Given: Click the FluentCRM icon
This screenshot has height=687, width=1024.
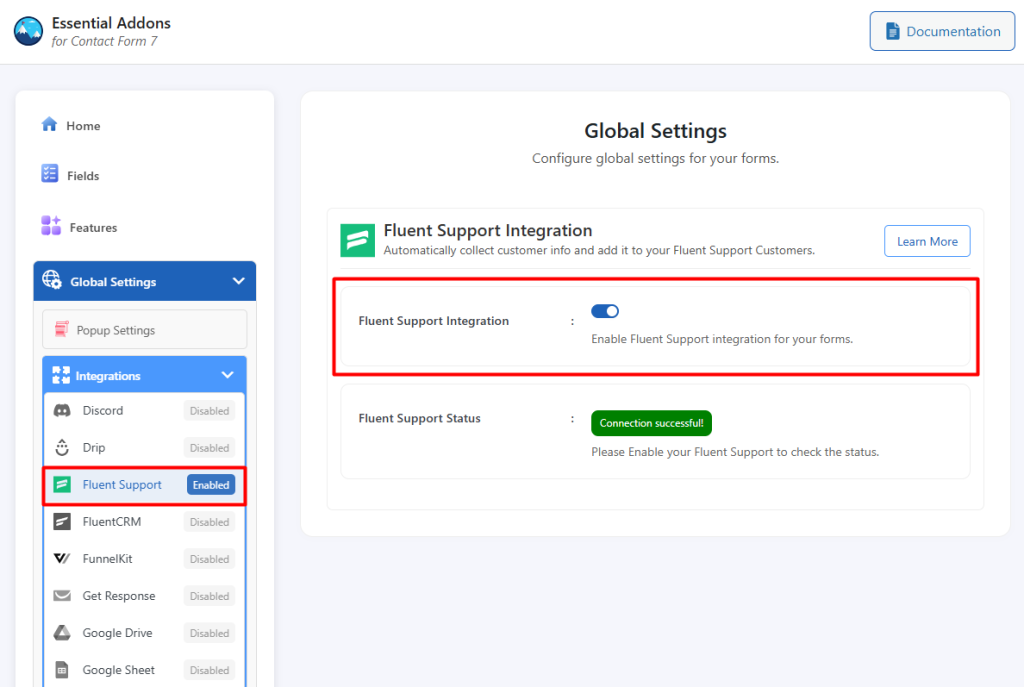Looking at the screenshot, I should [62, 522].
